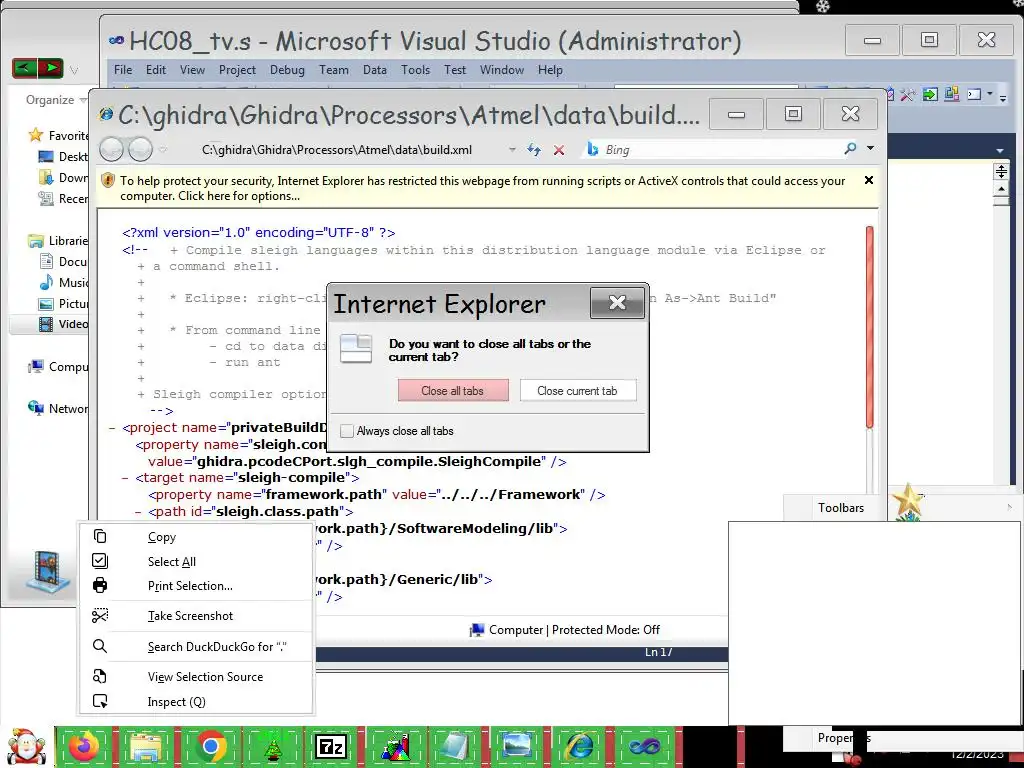Image resolution: width=1024 pixels, height=768 pixels.
Task: Open the Tools menu in Visual Studio
Action: point(415,70)
